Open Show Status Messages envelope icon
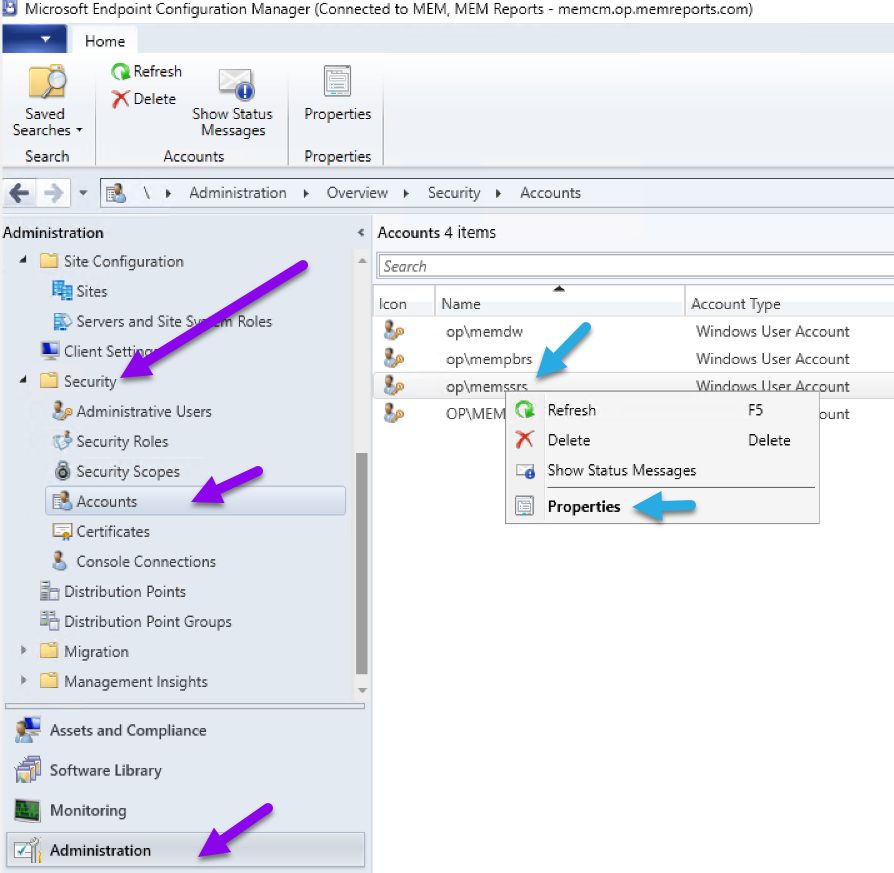 236,84
